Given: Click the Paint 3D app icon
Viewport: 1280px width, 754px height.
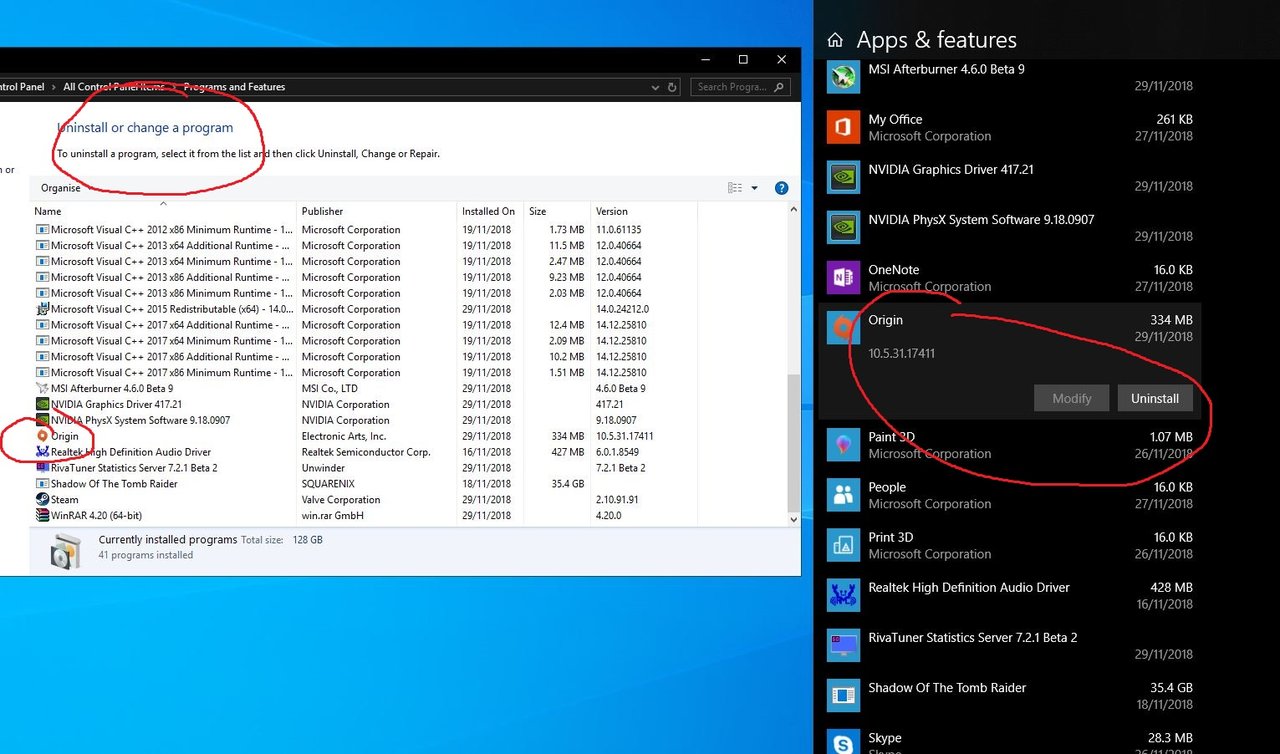Looking at the screenshot, I should (x=844, y=445).
